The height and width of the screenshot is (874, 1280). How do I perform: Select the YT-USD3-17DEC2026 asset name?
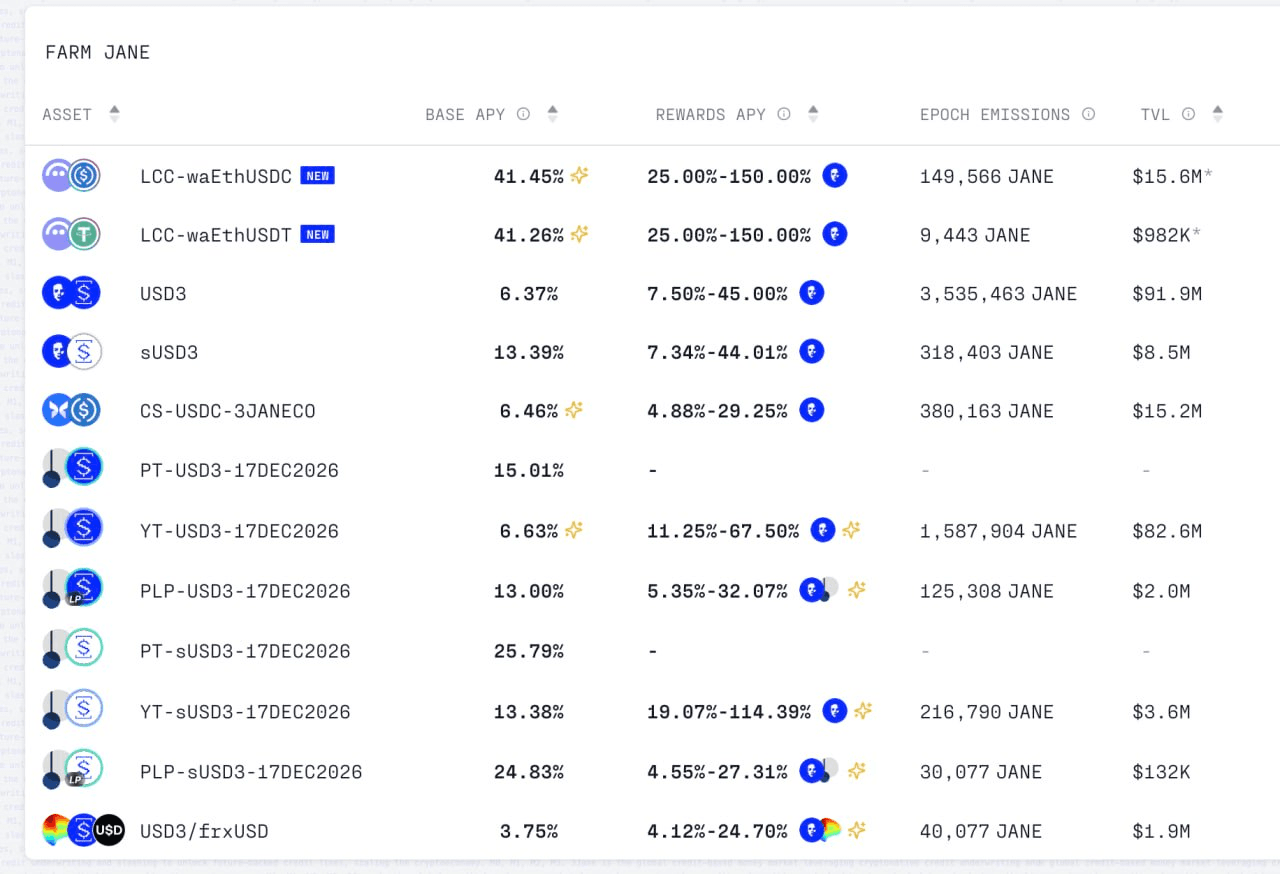point(239,531)
